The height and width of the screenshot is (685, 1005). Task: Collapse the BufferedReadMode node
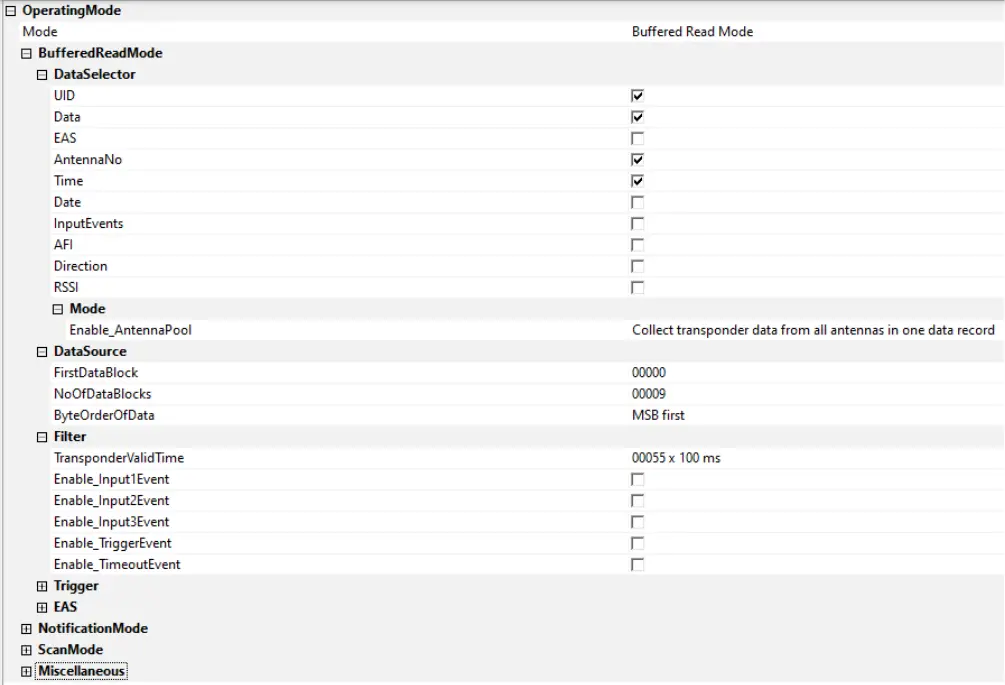pos(27,53)
